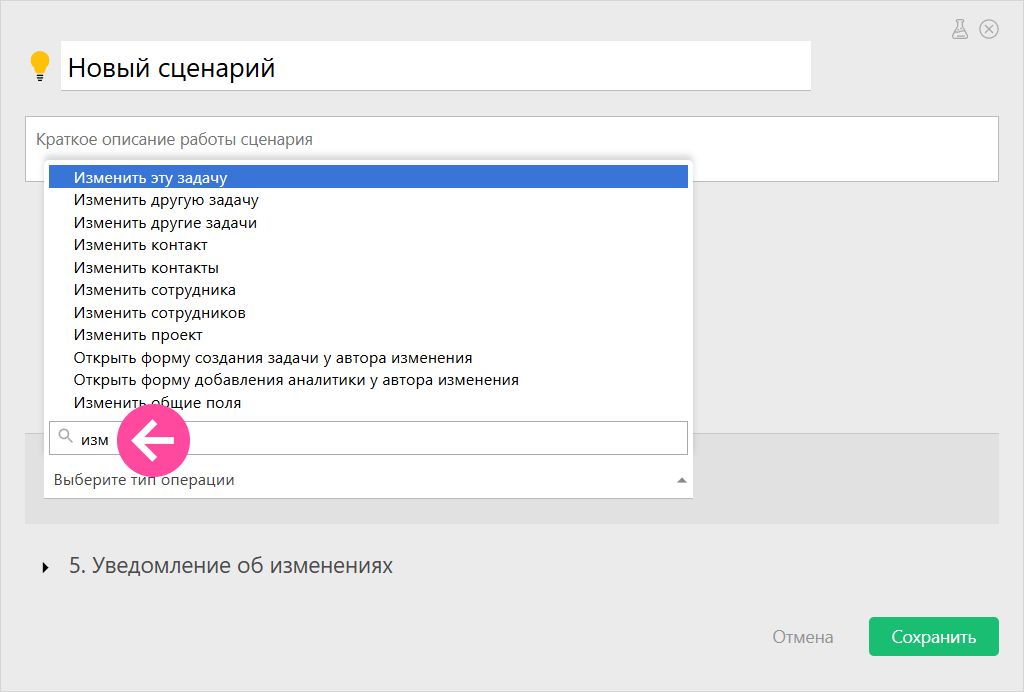
Task: Click the "Отмена" link
Action: 803,637
